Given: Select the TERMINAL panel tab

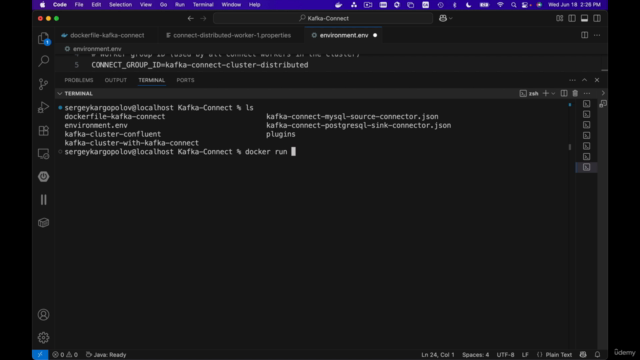Looking at the screenshot, I should (x=151, y=80).
